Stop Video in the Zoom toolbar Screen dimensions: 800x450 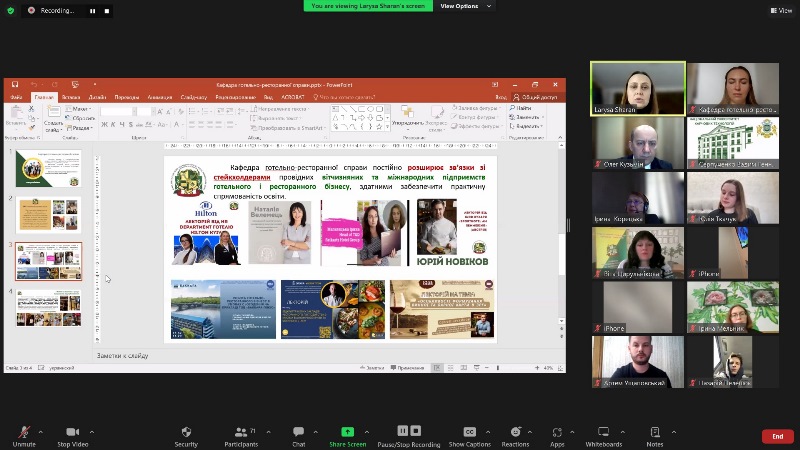click(72, 432)
